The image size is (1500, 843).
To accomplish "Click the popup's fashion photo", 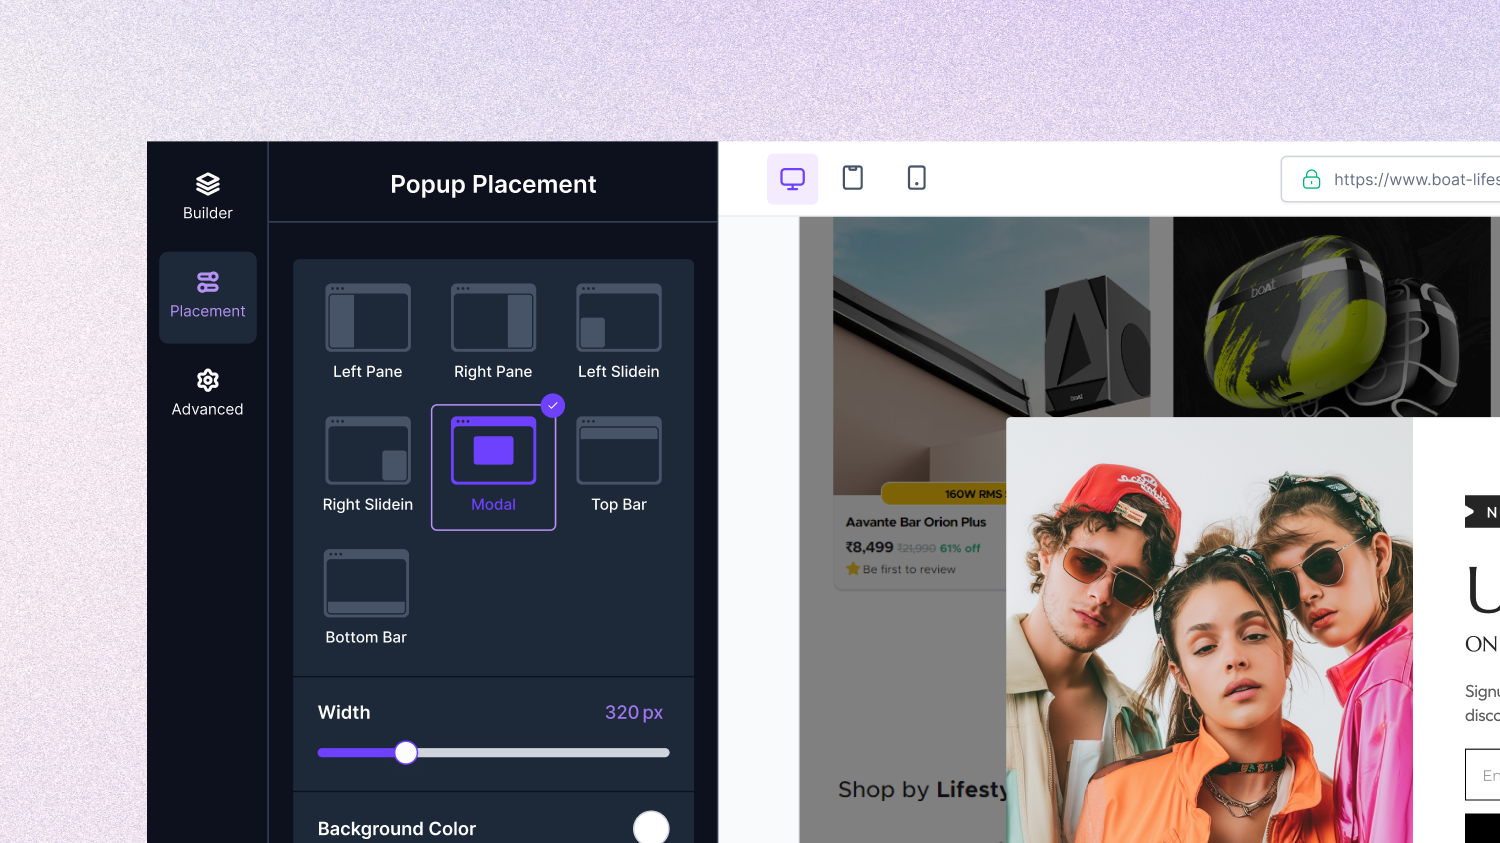I will (1209, 630).
